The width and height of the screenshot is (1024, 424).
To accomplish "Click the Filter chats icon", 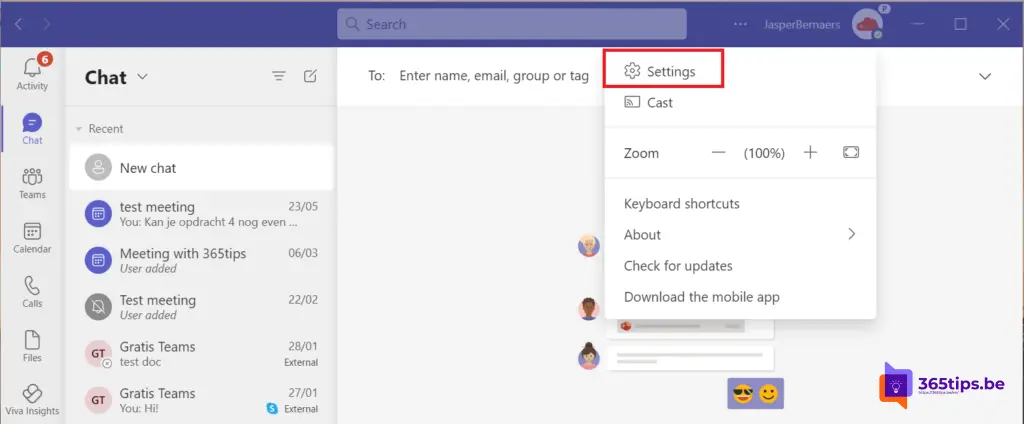I will point(279,76).
